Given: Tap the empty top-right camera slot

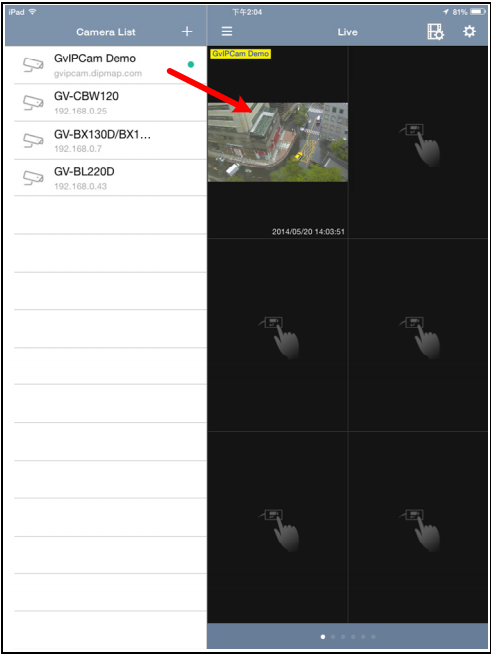Looking at the screenshot, I should click(418, 142).
